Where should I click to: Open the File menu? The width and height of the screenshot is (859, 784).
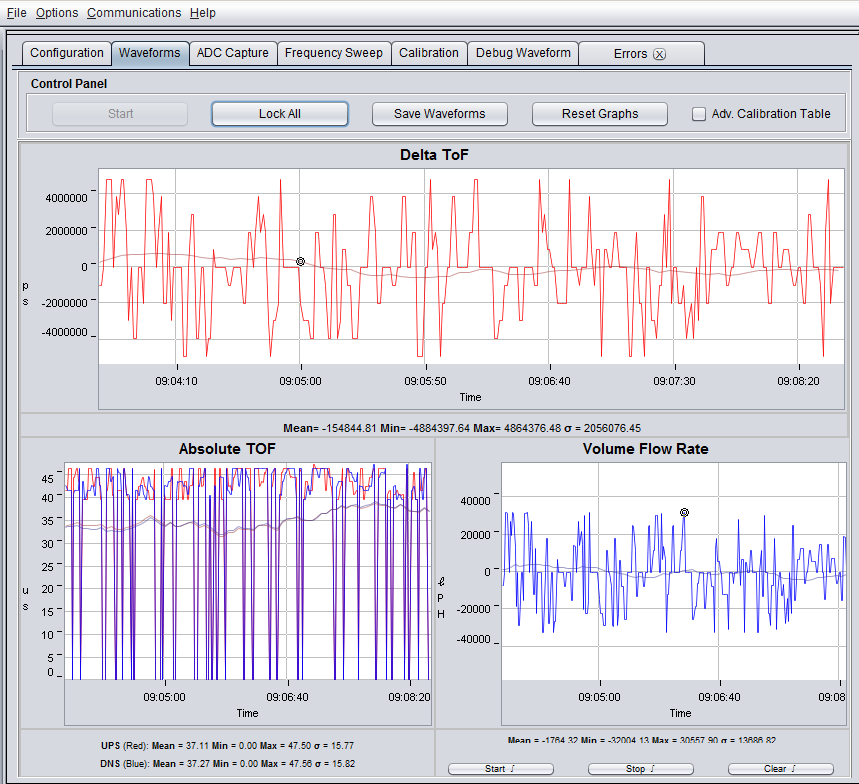17,13
